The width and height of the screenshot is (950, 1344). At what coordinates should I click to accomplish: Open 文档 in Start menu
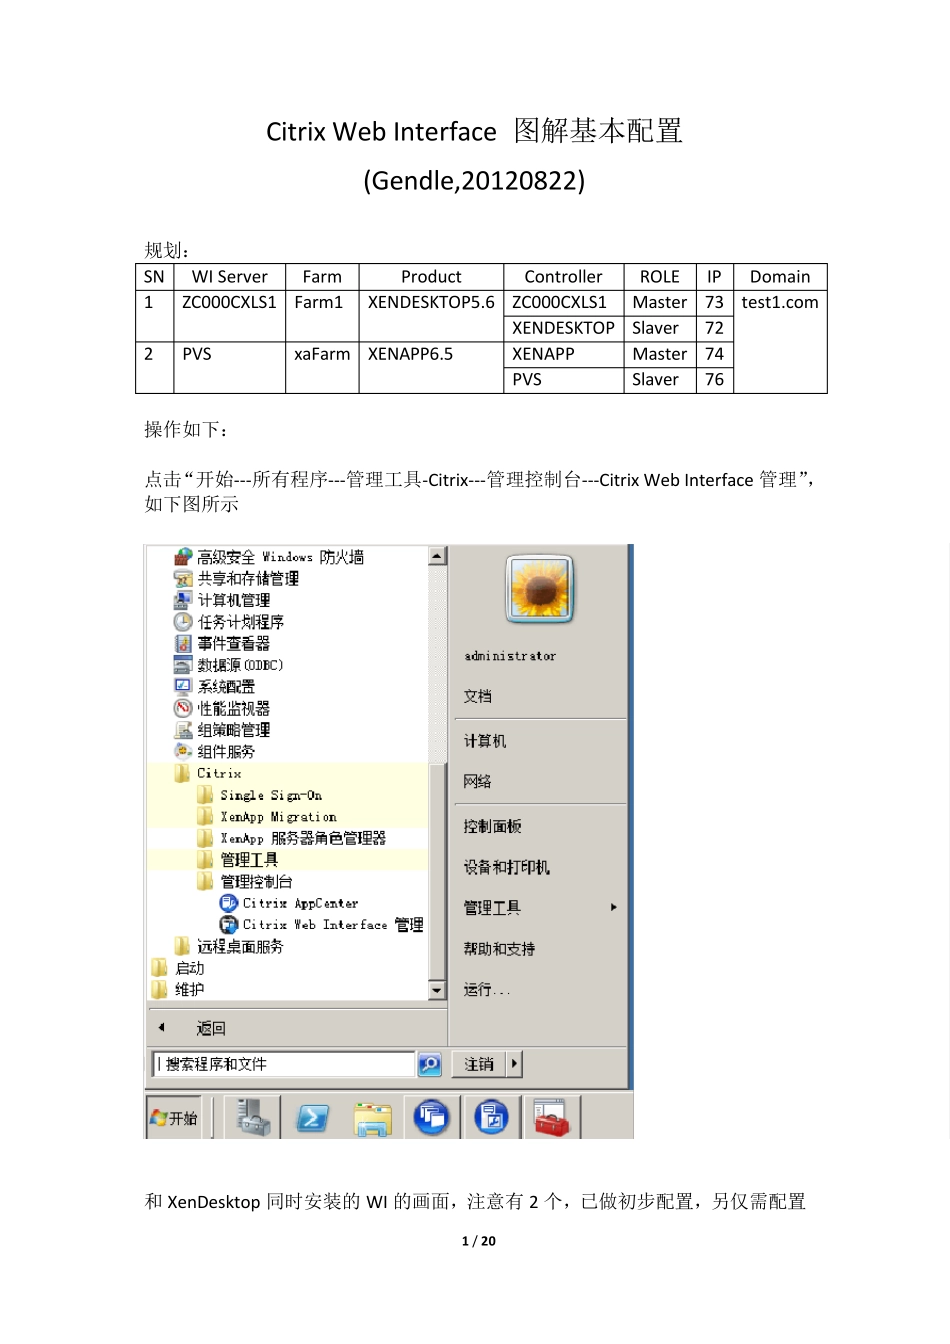(478, 696)
